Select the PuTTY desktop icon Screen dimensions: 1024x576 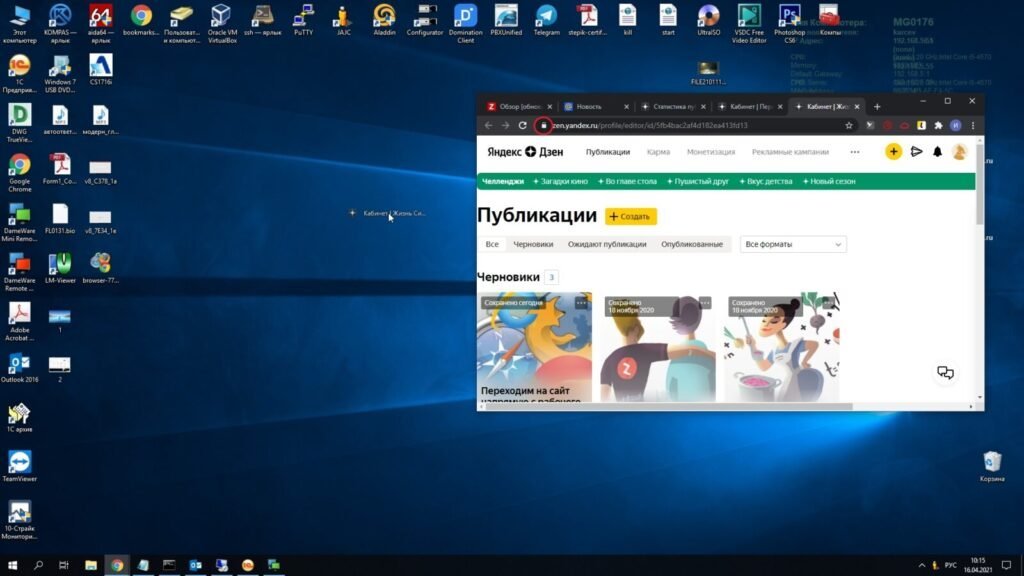click(304, 20)
